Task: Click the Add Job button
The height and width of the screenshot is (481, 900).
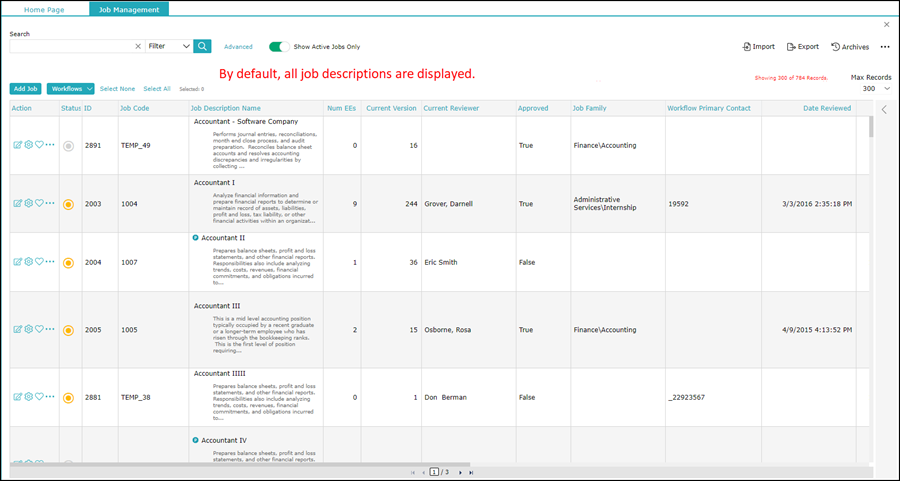Action: pyautogui.click(x=26, y=89)
